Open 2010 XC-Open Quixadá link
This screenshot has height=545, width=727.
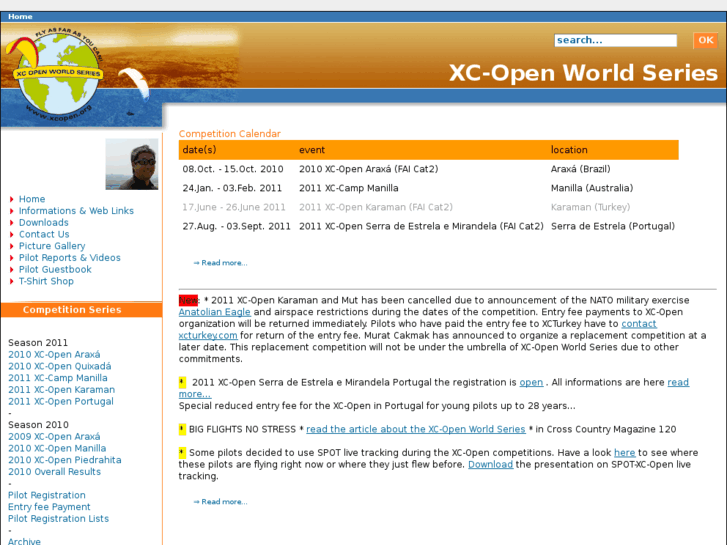[60, 366]
